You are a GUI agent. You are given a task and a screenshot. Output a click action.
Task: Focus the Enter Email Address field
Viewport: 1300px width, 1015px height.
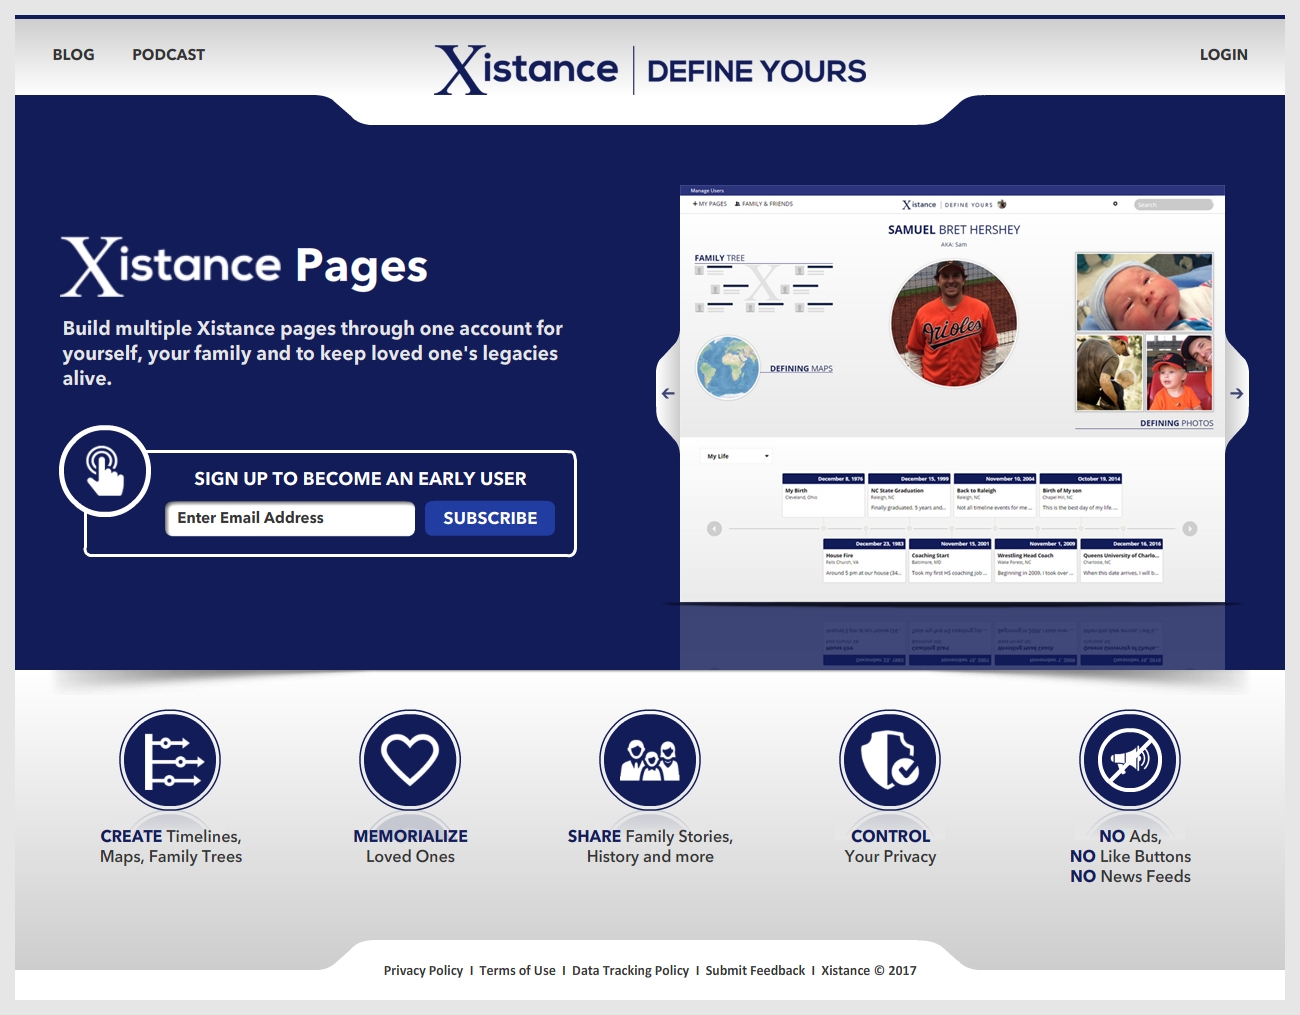click(290, 518)
